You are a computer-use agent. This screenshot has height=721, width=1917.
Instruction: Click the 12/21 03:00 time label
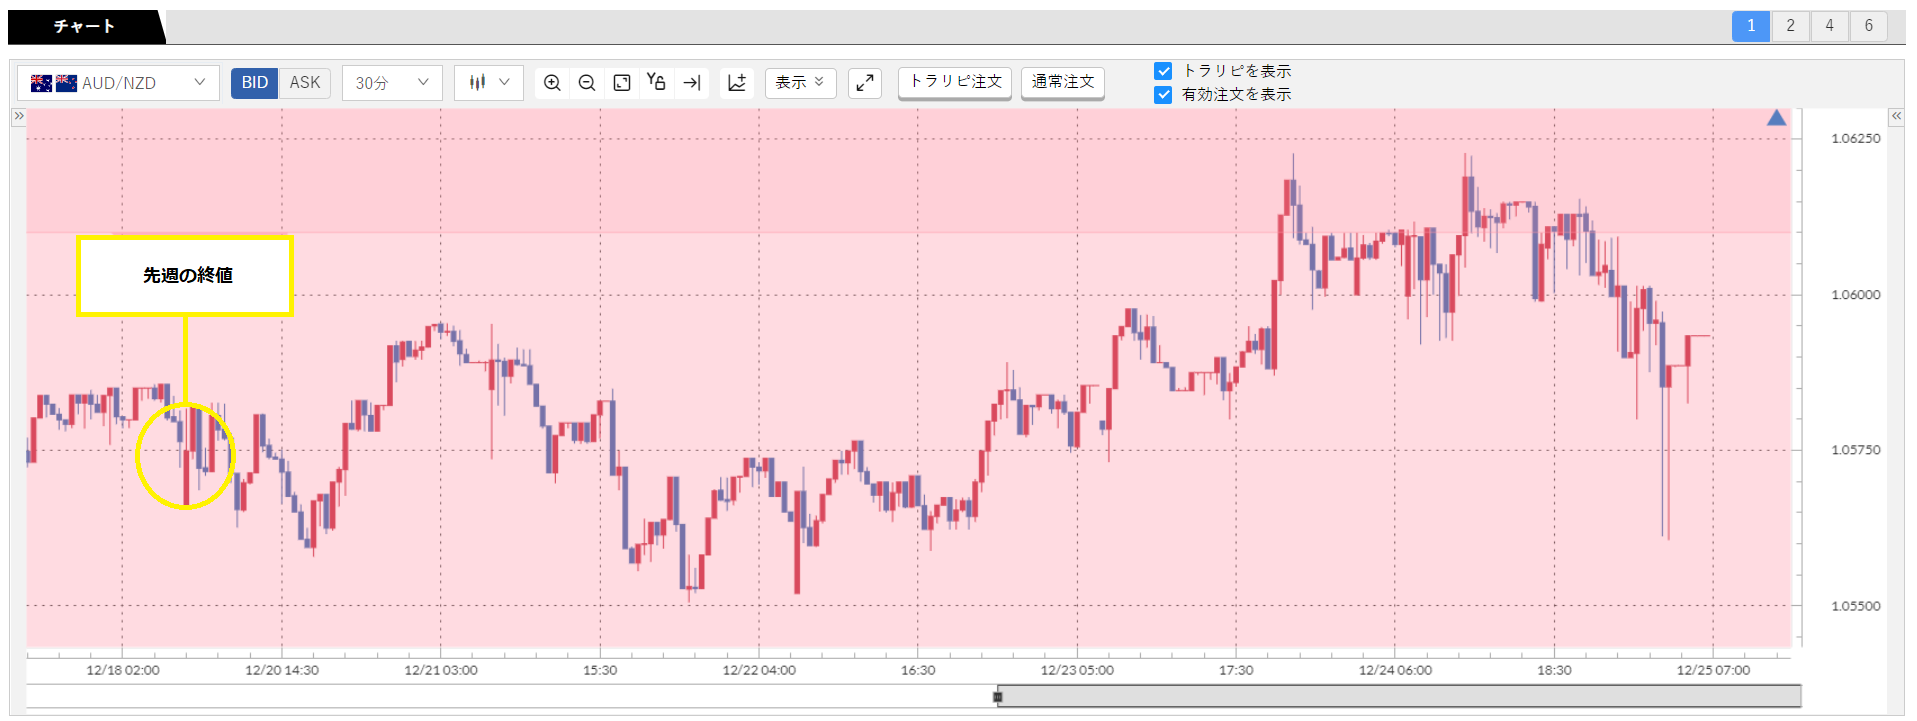click(441, 670)
